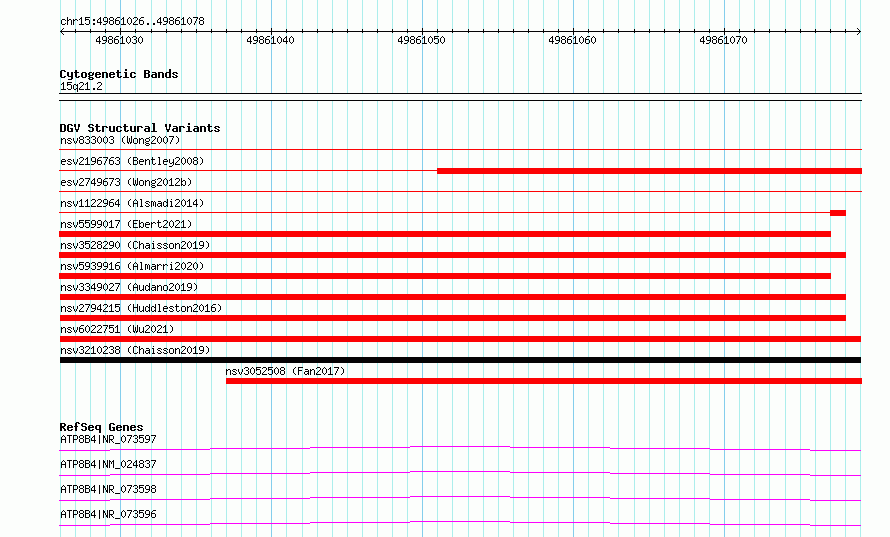
Task: Open variant nsv6022751 (Wu2021)
Action: pyautogui.click(x=117, y=329)
